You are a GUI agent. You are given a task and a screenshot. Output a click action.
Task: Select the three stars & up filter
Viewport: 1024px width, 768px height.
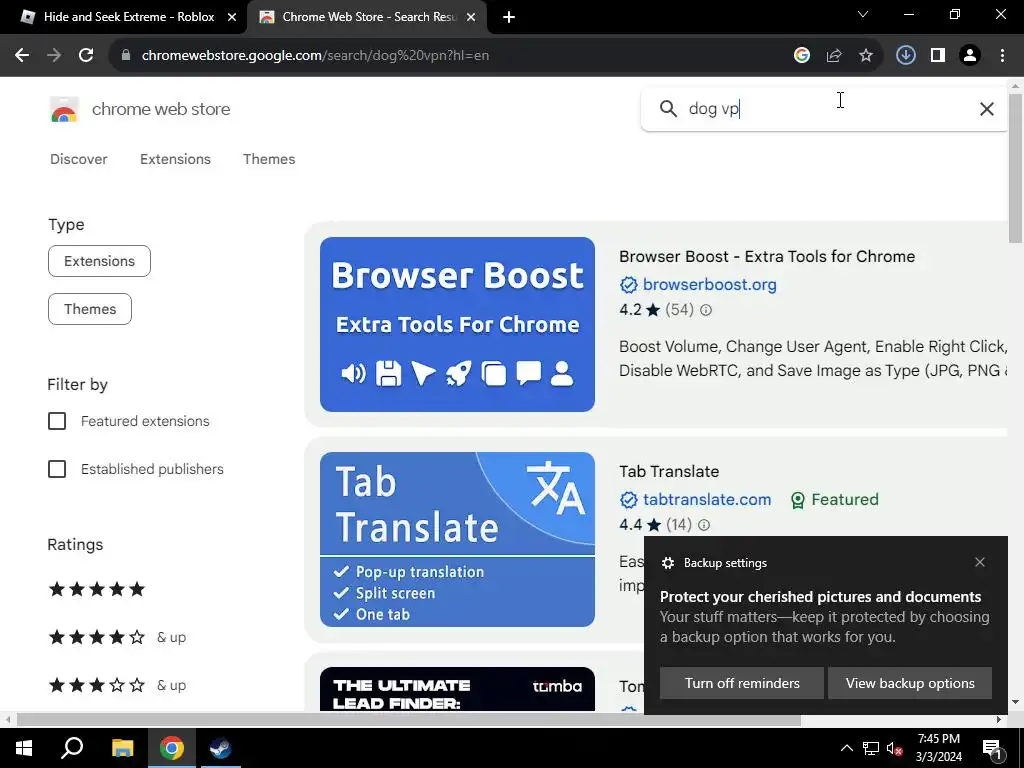tap(118, 685)
